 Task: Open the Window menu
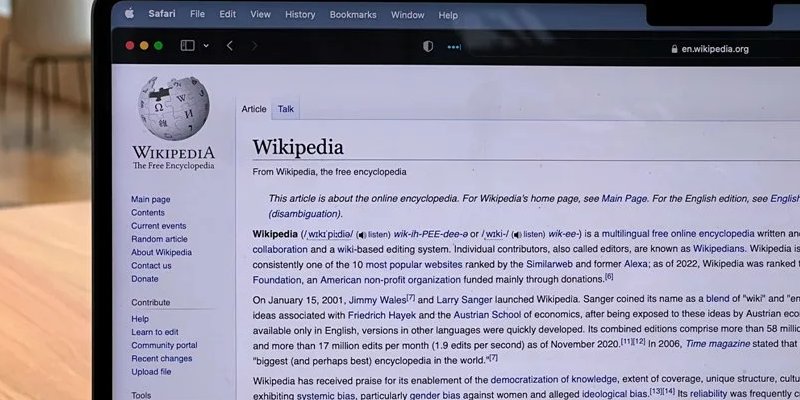[x=408, y=15]
